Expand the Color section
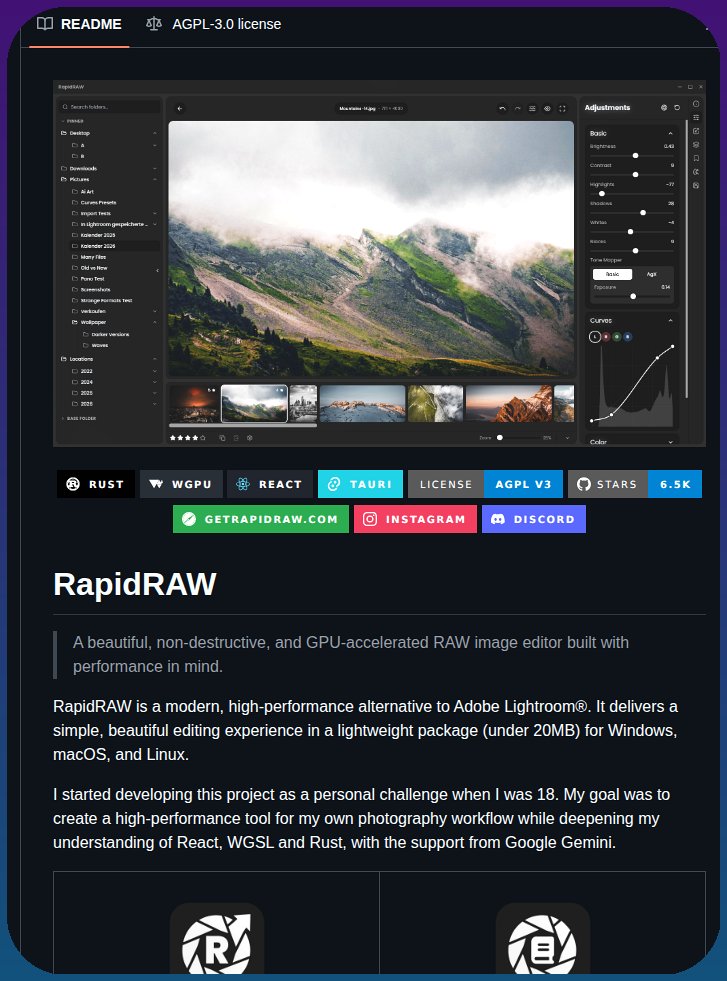Screen dimensions: 727x981 (x=671, y=442)
